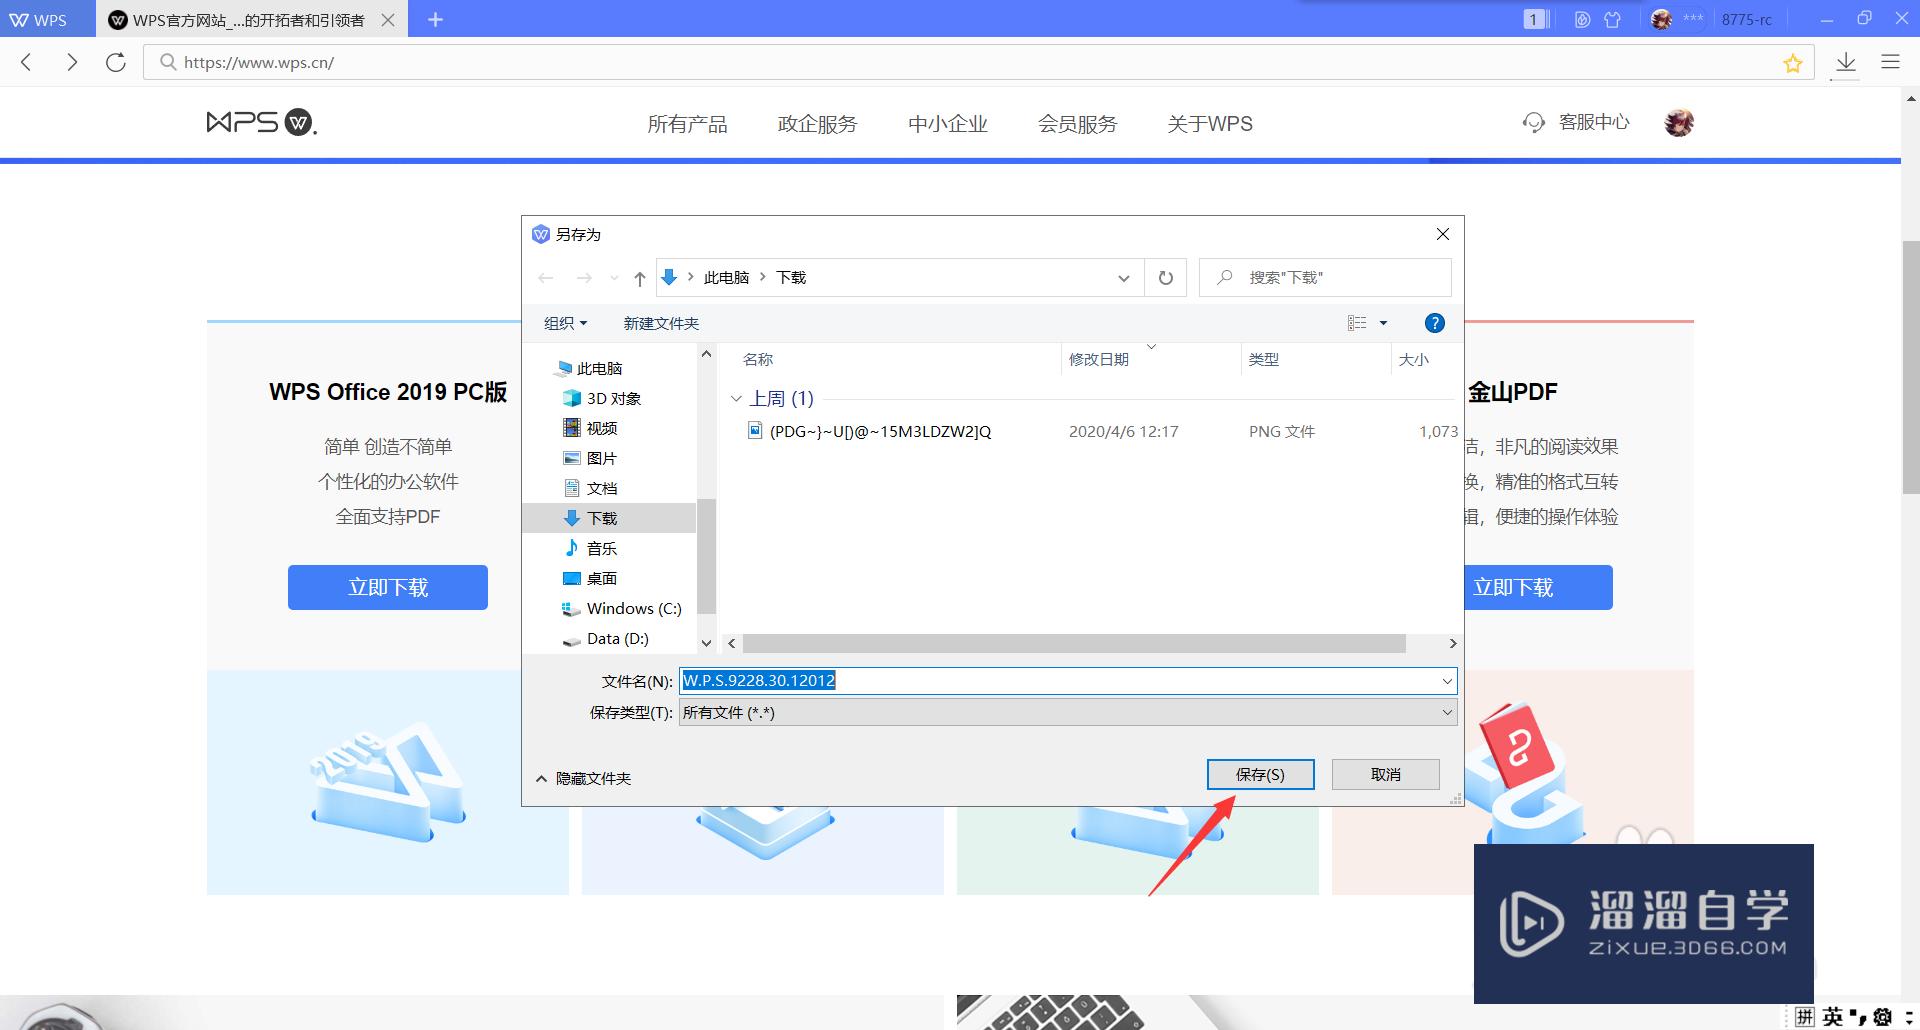Click the 搜索"下载" search box
Screen dimensions: 1920x1030
[x=1325, y=278]
